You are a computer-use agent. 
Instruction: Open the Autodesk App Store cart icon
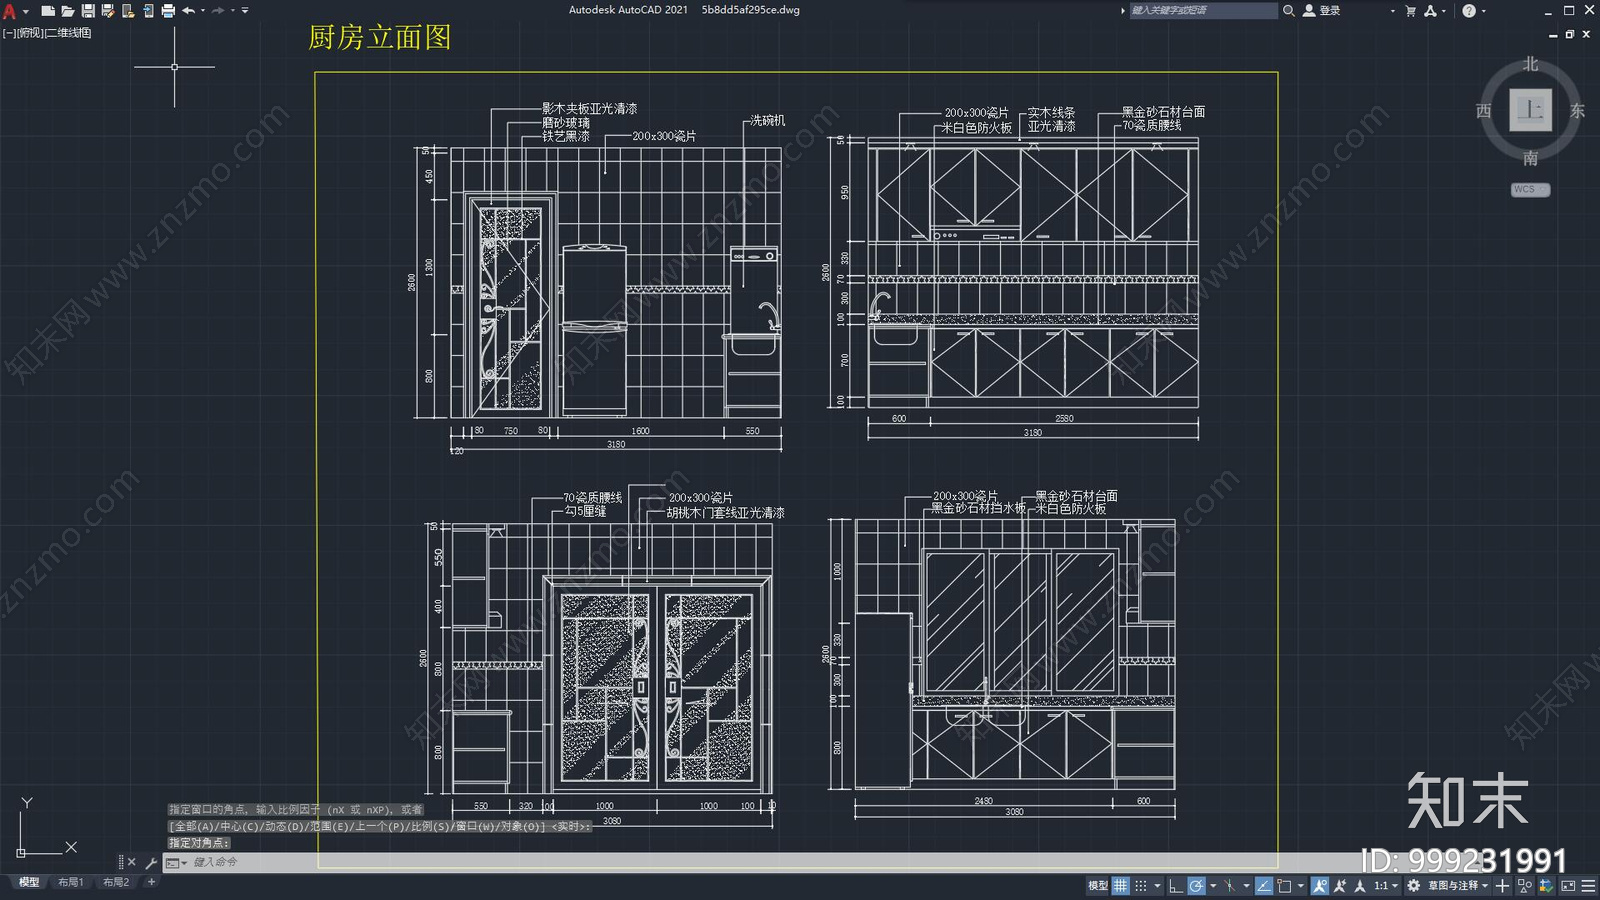pos(1410,11)
